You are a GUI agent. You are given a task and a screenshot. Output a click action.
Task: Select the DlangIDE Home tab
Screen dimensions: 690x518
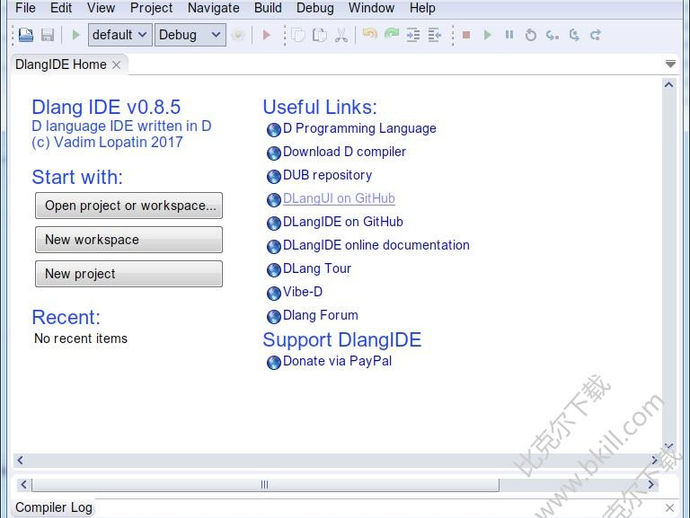point(61,65)
